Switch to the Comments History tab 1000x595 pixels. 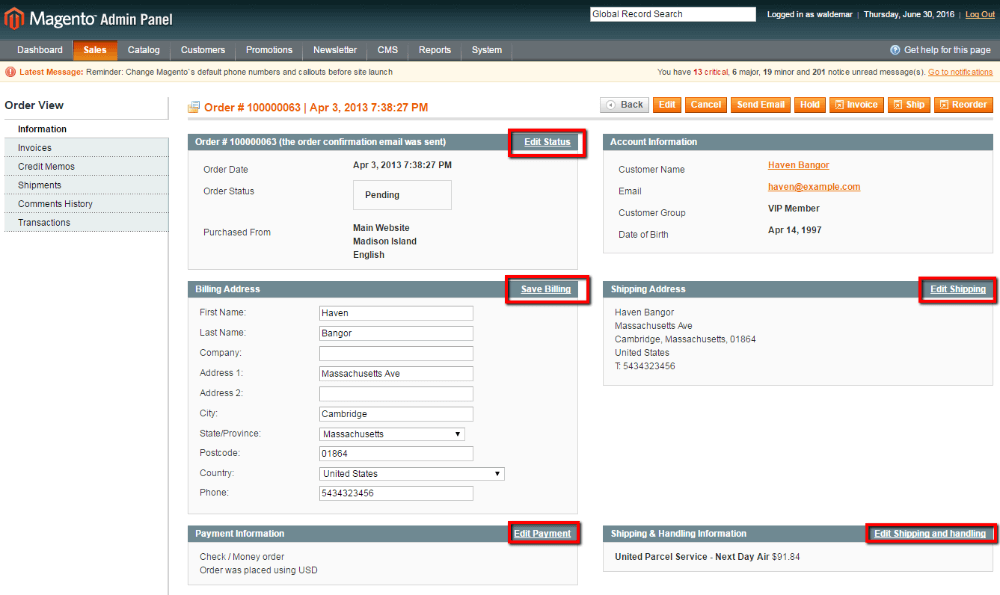(55, 204)
